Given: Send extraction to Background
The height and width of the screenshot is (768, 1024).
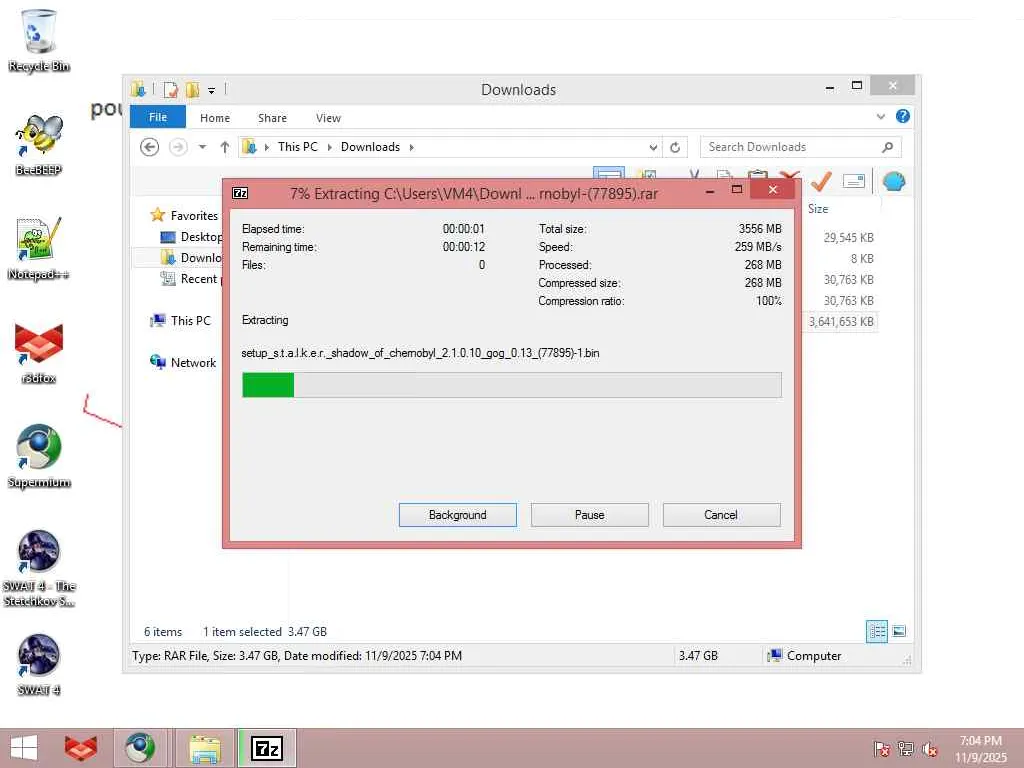Looking at the screenshot, I should coord(457,515).
